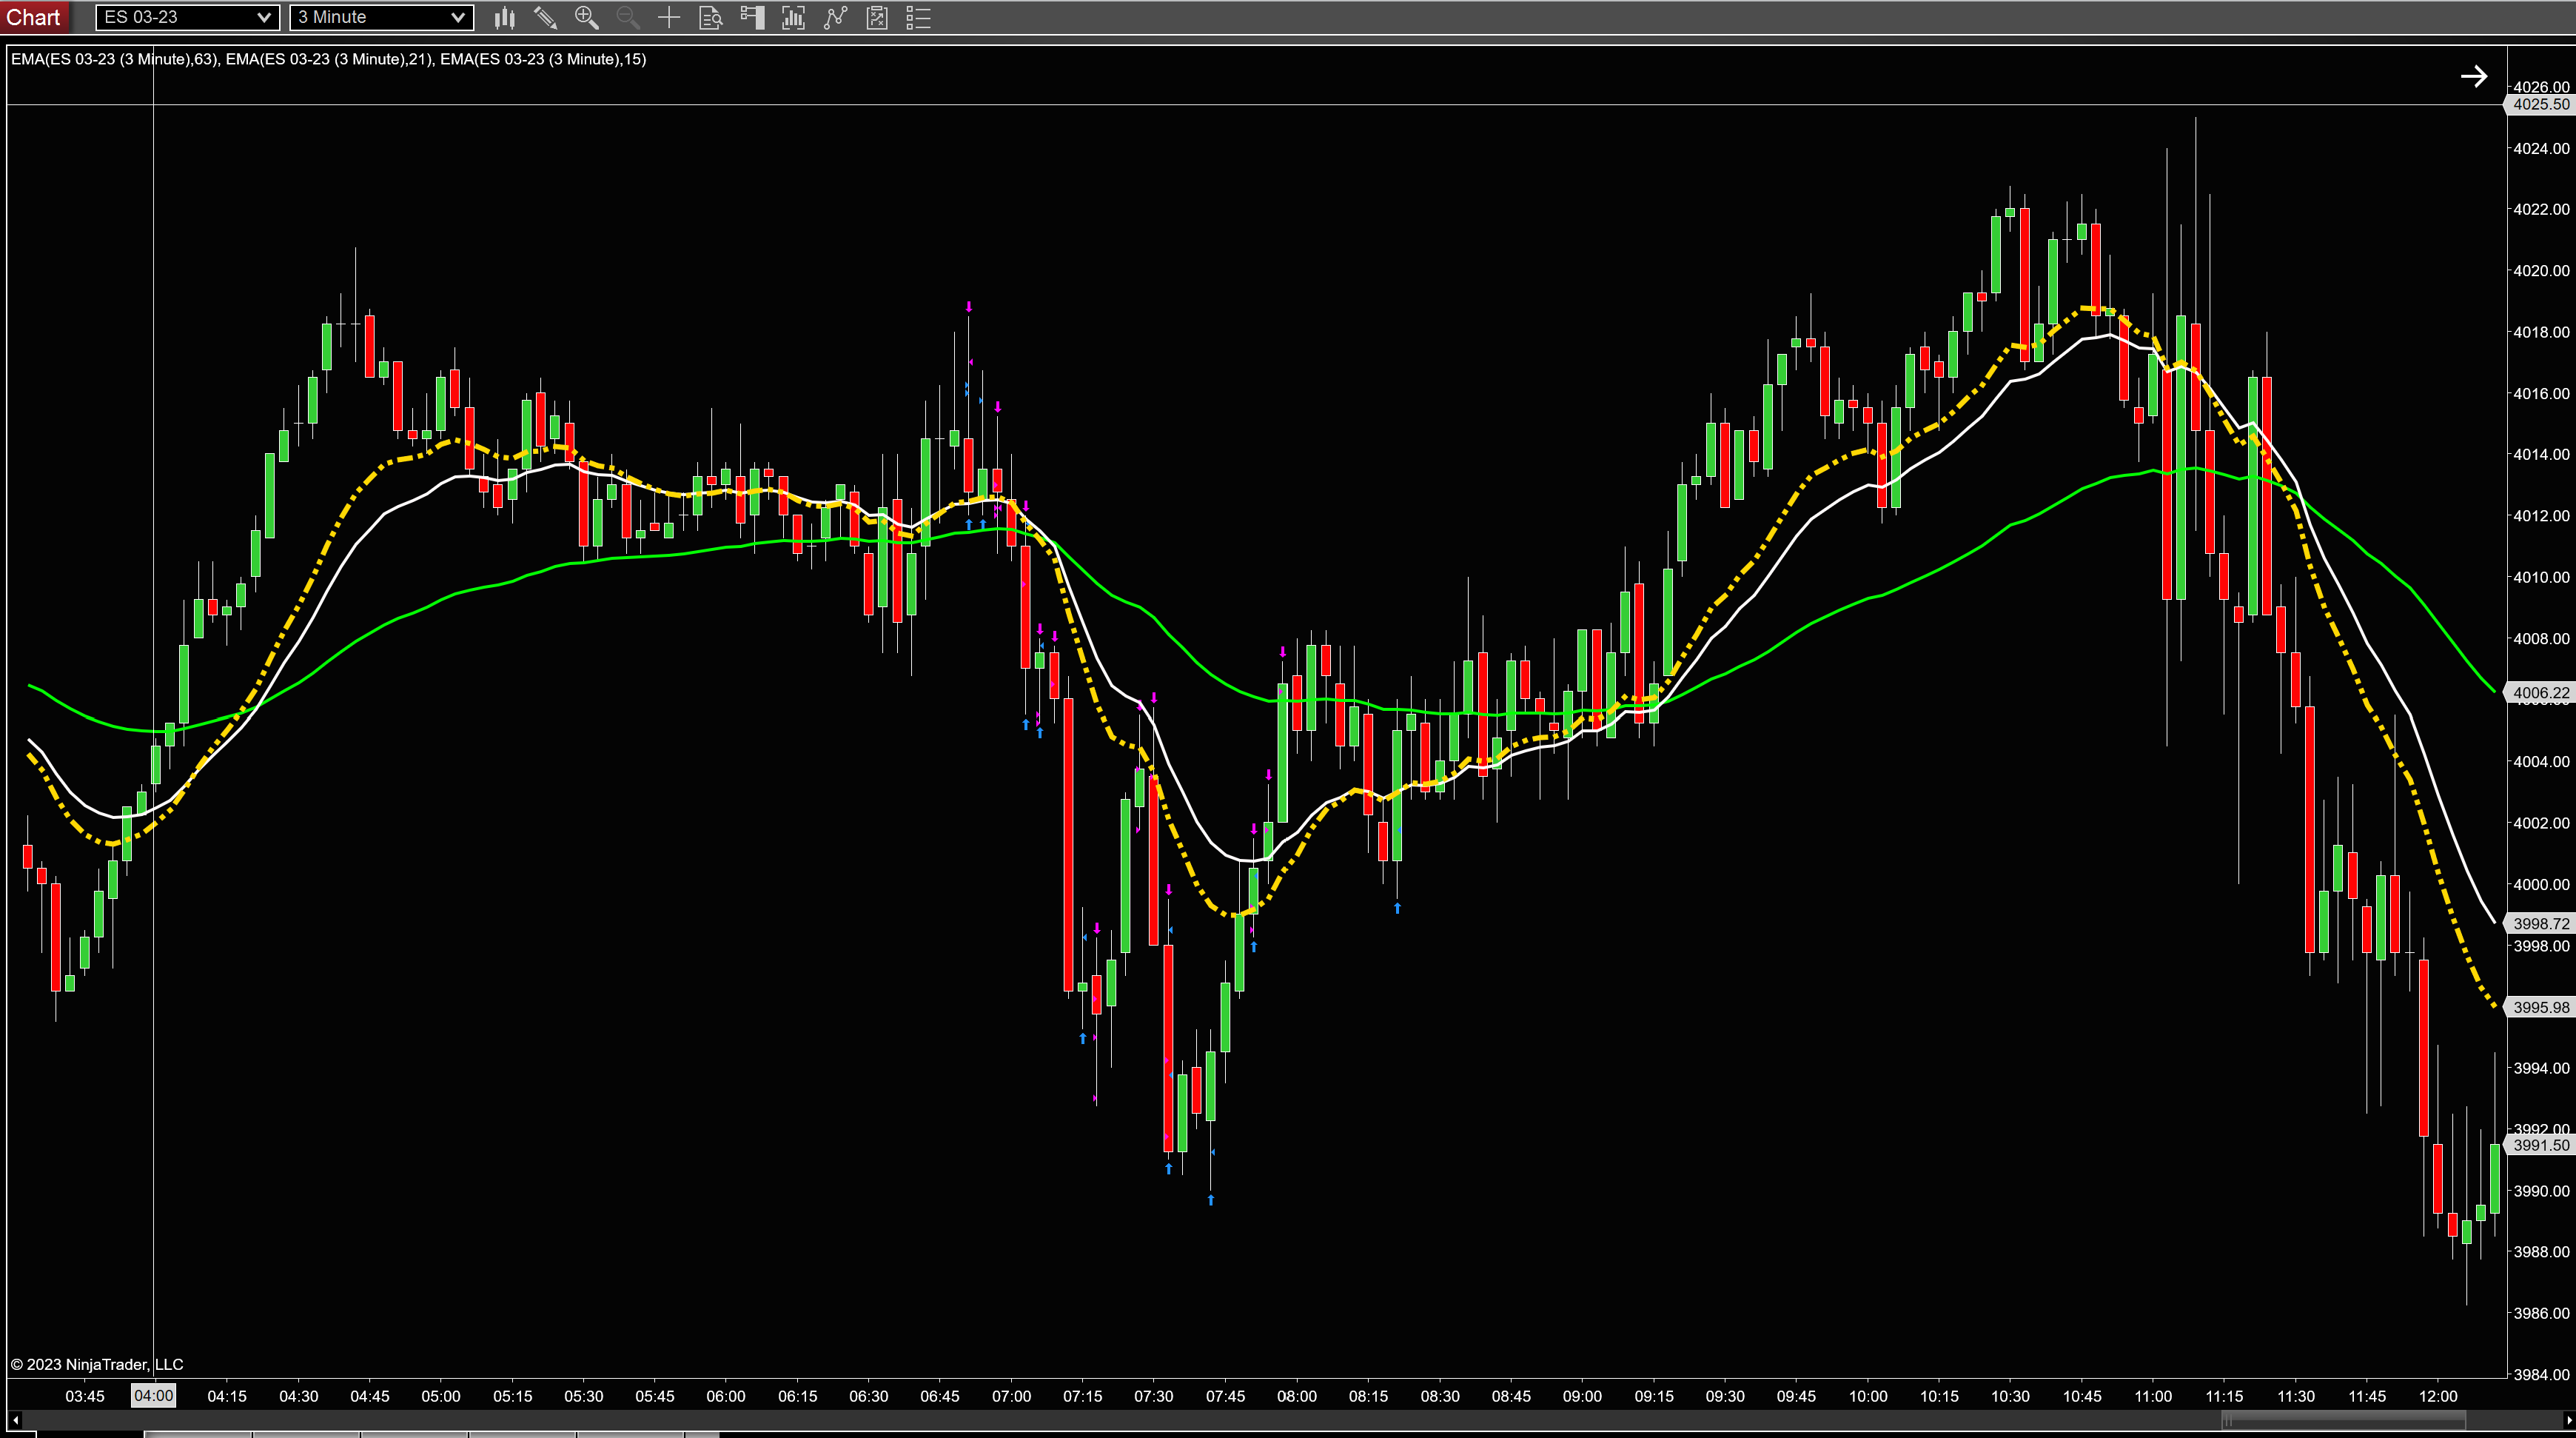Click the zoom out magnifier icon
The image size is (2576, 1438).
pyautogui.click(x=628, y=17)
